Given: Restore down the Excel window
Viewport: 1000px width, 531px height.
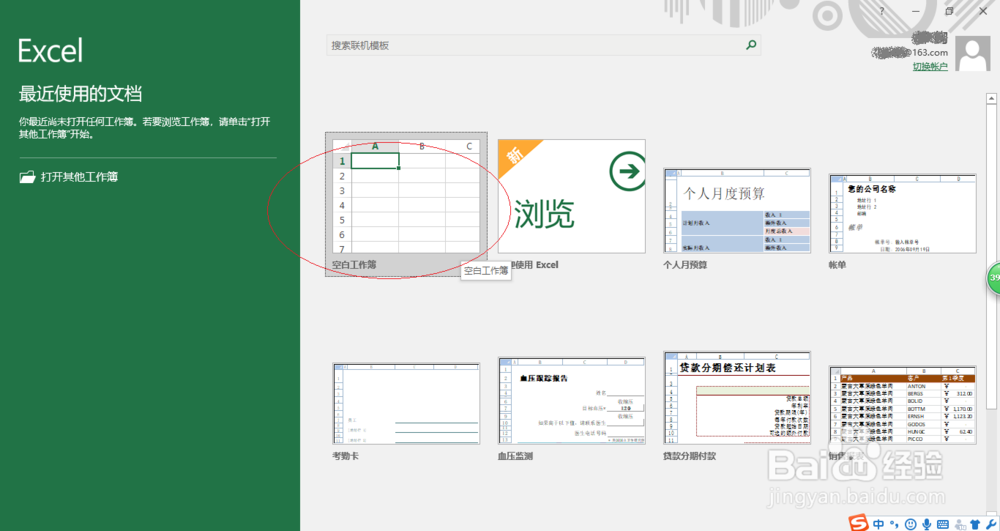Looking at the screenshot, I should coord(949,11).
